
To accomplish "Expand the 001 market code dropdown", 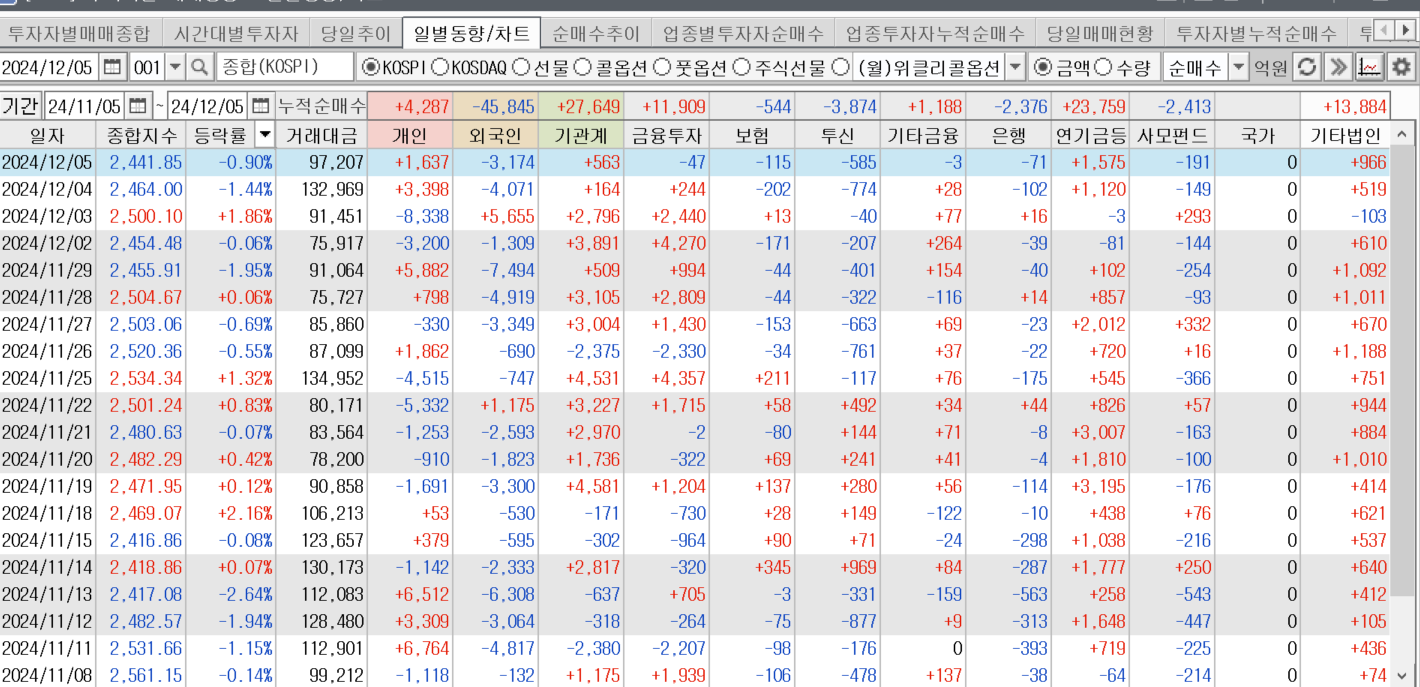I will (175, 68).
